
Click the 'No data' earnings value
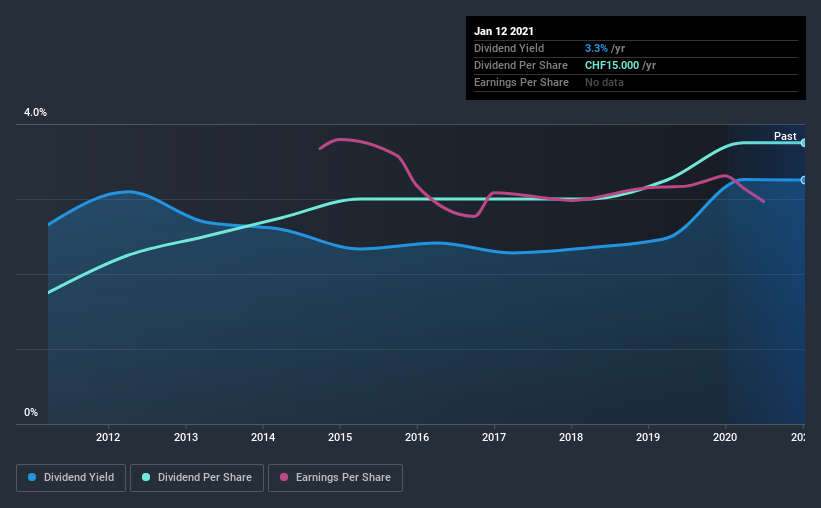click(x=604, y=82)
